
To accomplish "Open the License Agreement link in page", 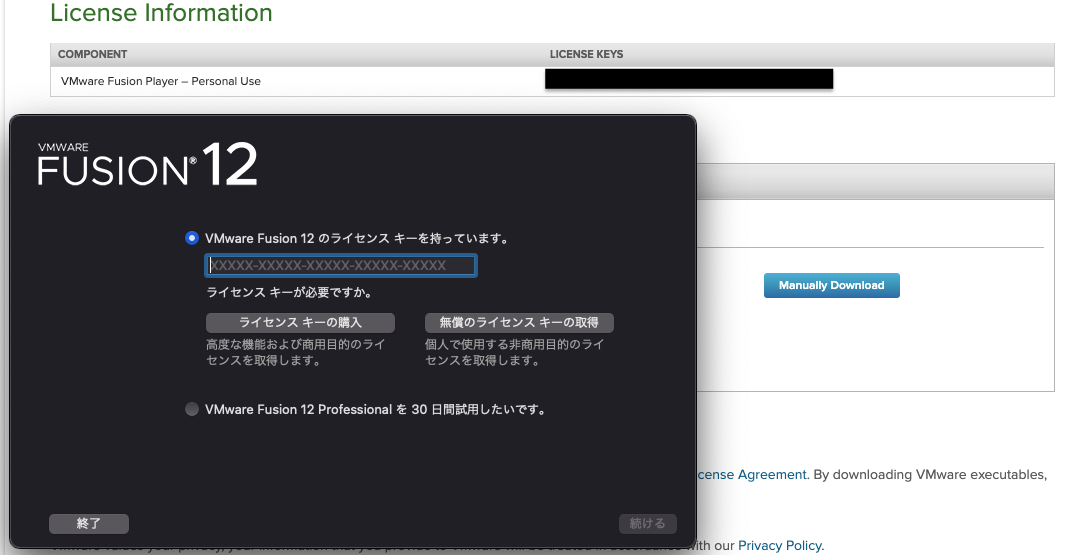I will [752, 475].
